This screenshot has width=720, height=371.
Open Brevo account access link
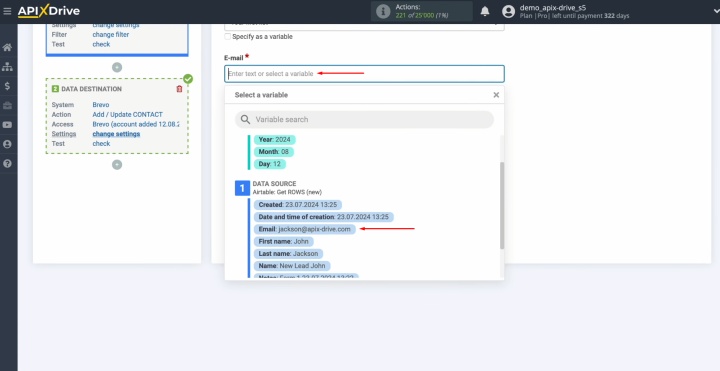135,124
